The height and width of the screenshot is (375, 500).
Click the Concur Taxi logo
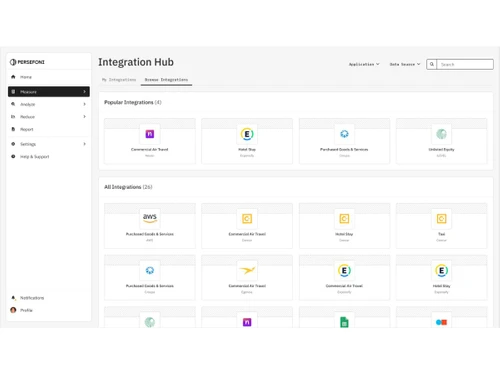(441, 219)
